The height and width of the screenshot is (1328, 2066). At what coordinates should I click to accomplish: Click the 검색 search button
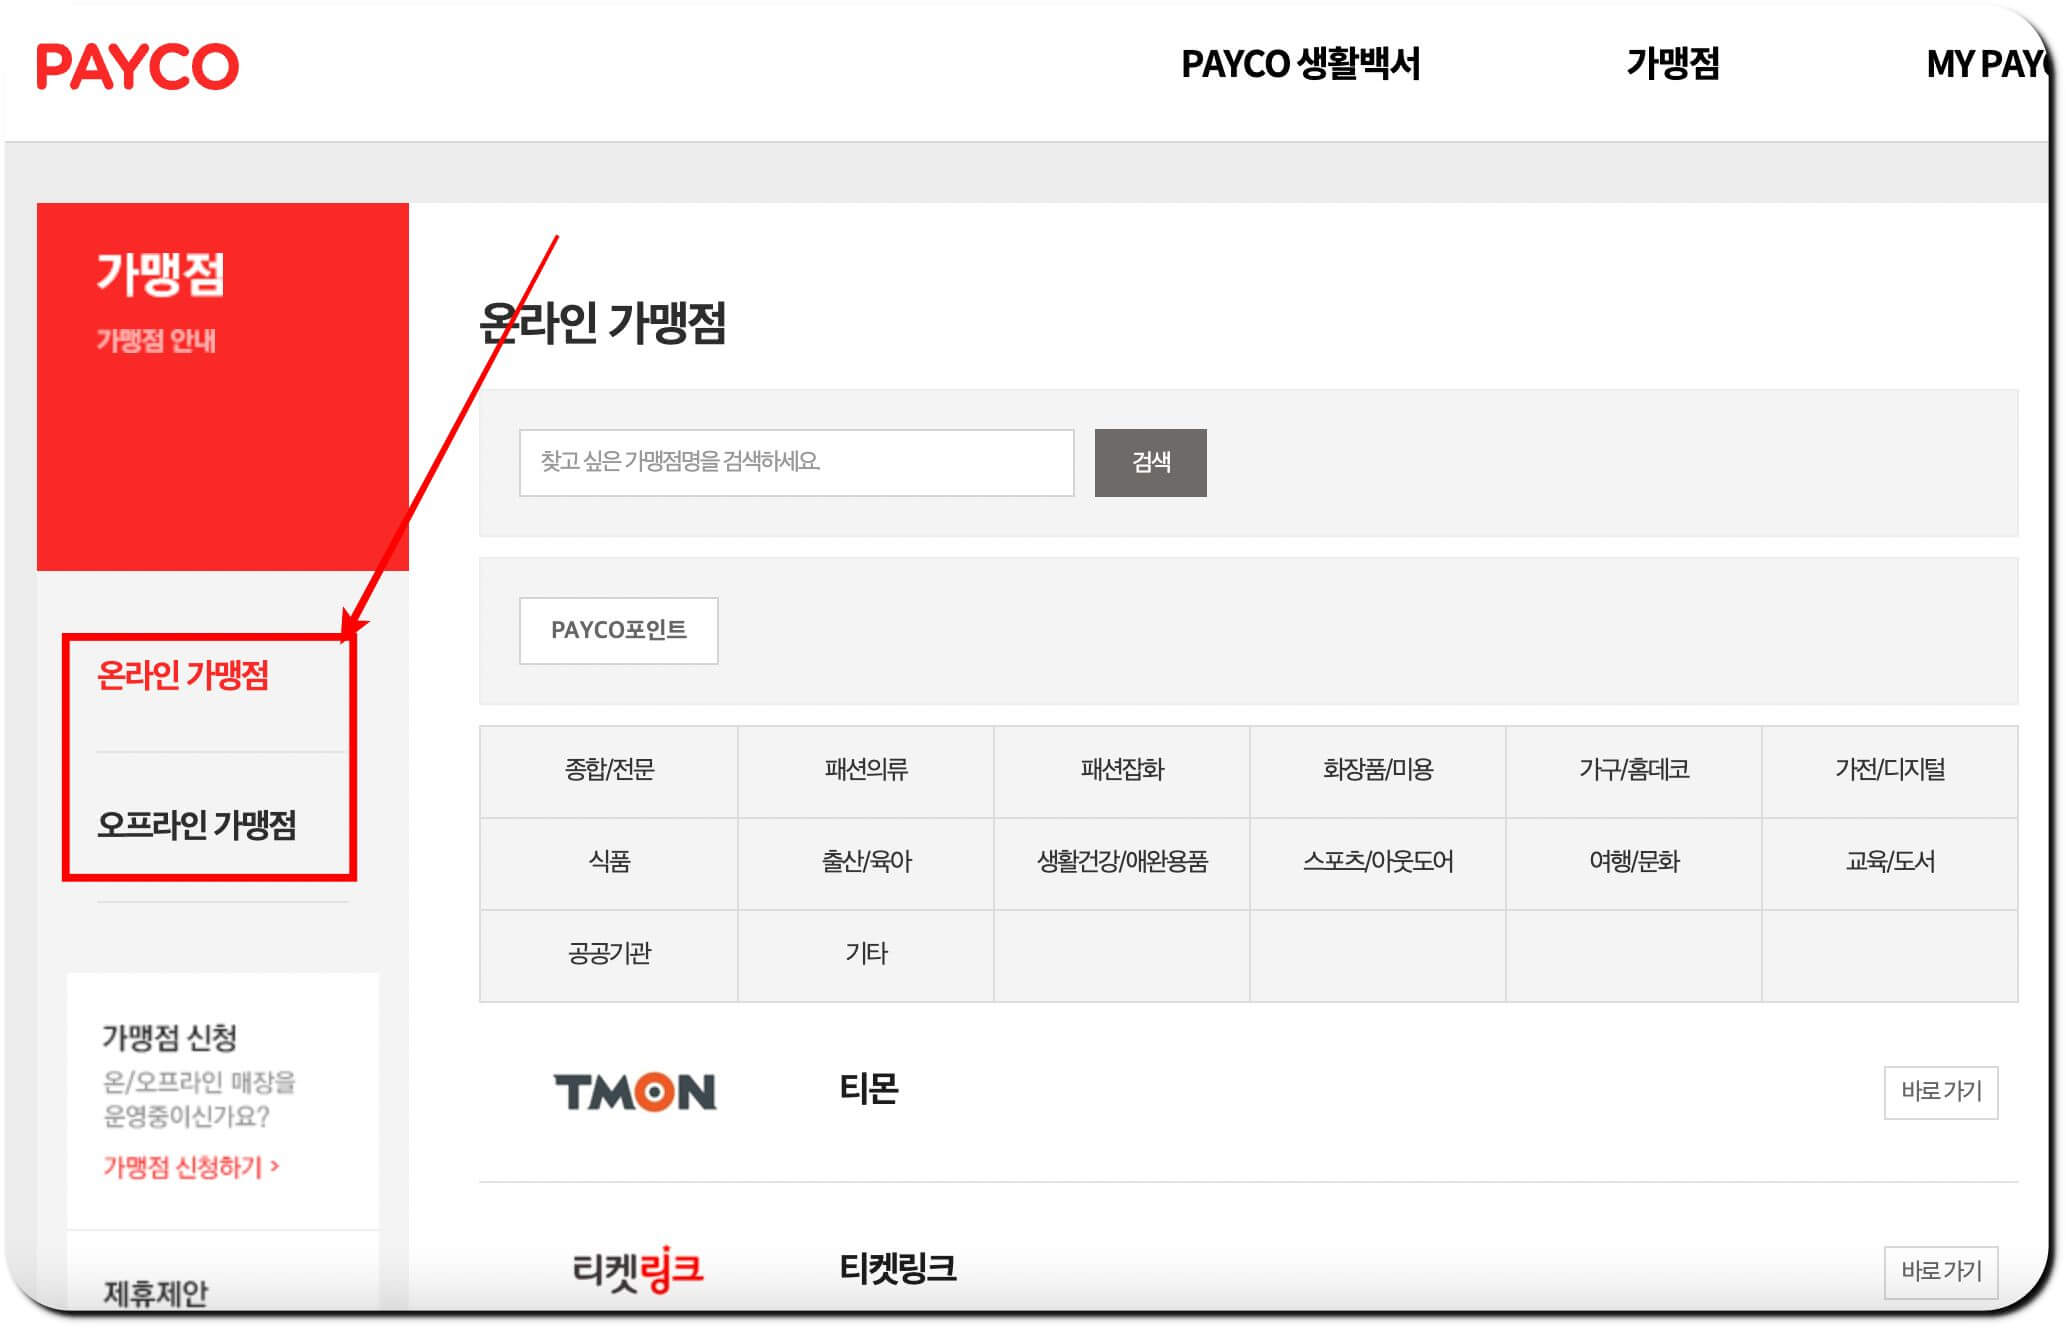[1150, 462]
